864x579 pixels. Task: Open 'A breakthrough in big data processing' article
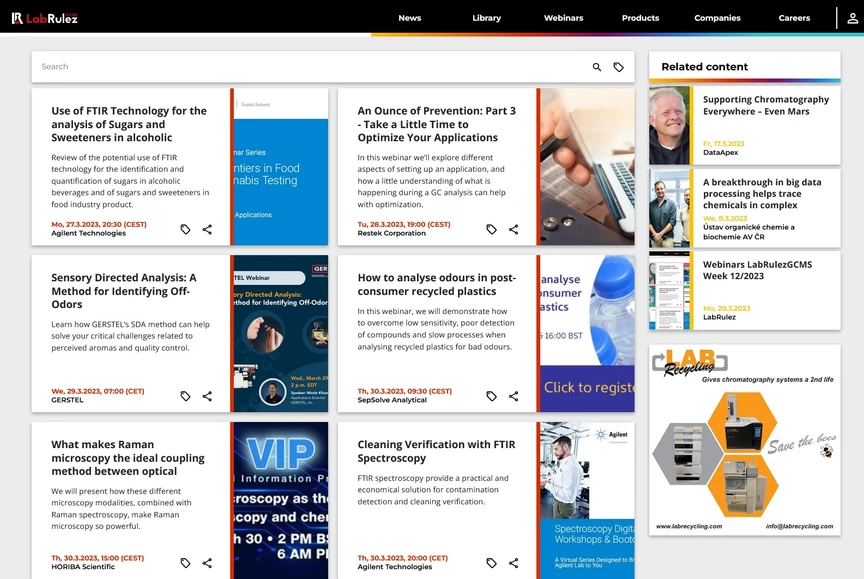pos(762,193)
